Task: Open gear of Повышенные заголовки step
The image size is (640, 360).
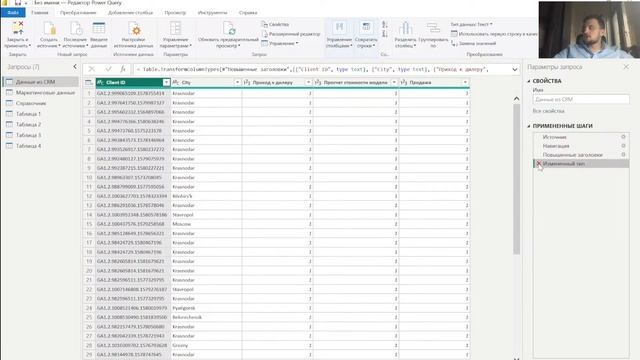Action: pos(623,155)
